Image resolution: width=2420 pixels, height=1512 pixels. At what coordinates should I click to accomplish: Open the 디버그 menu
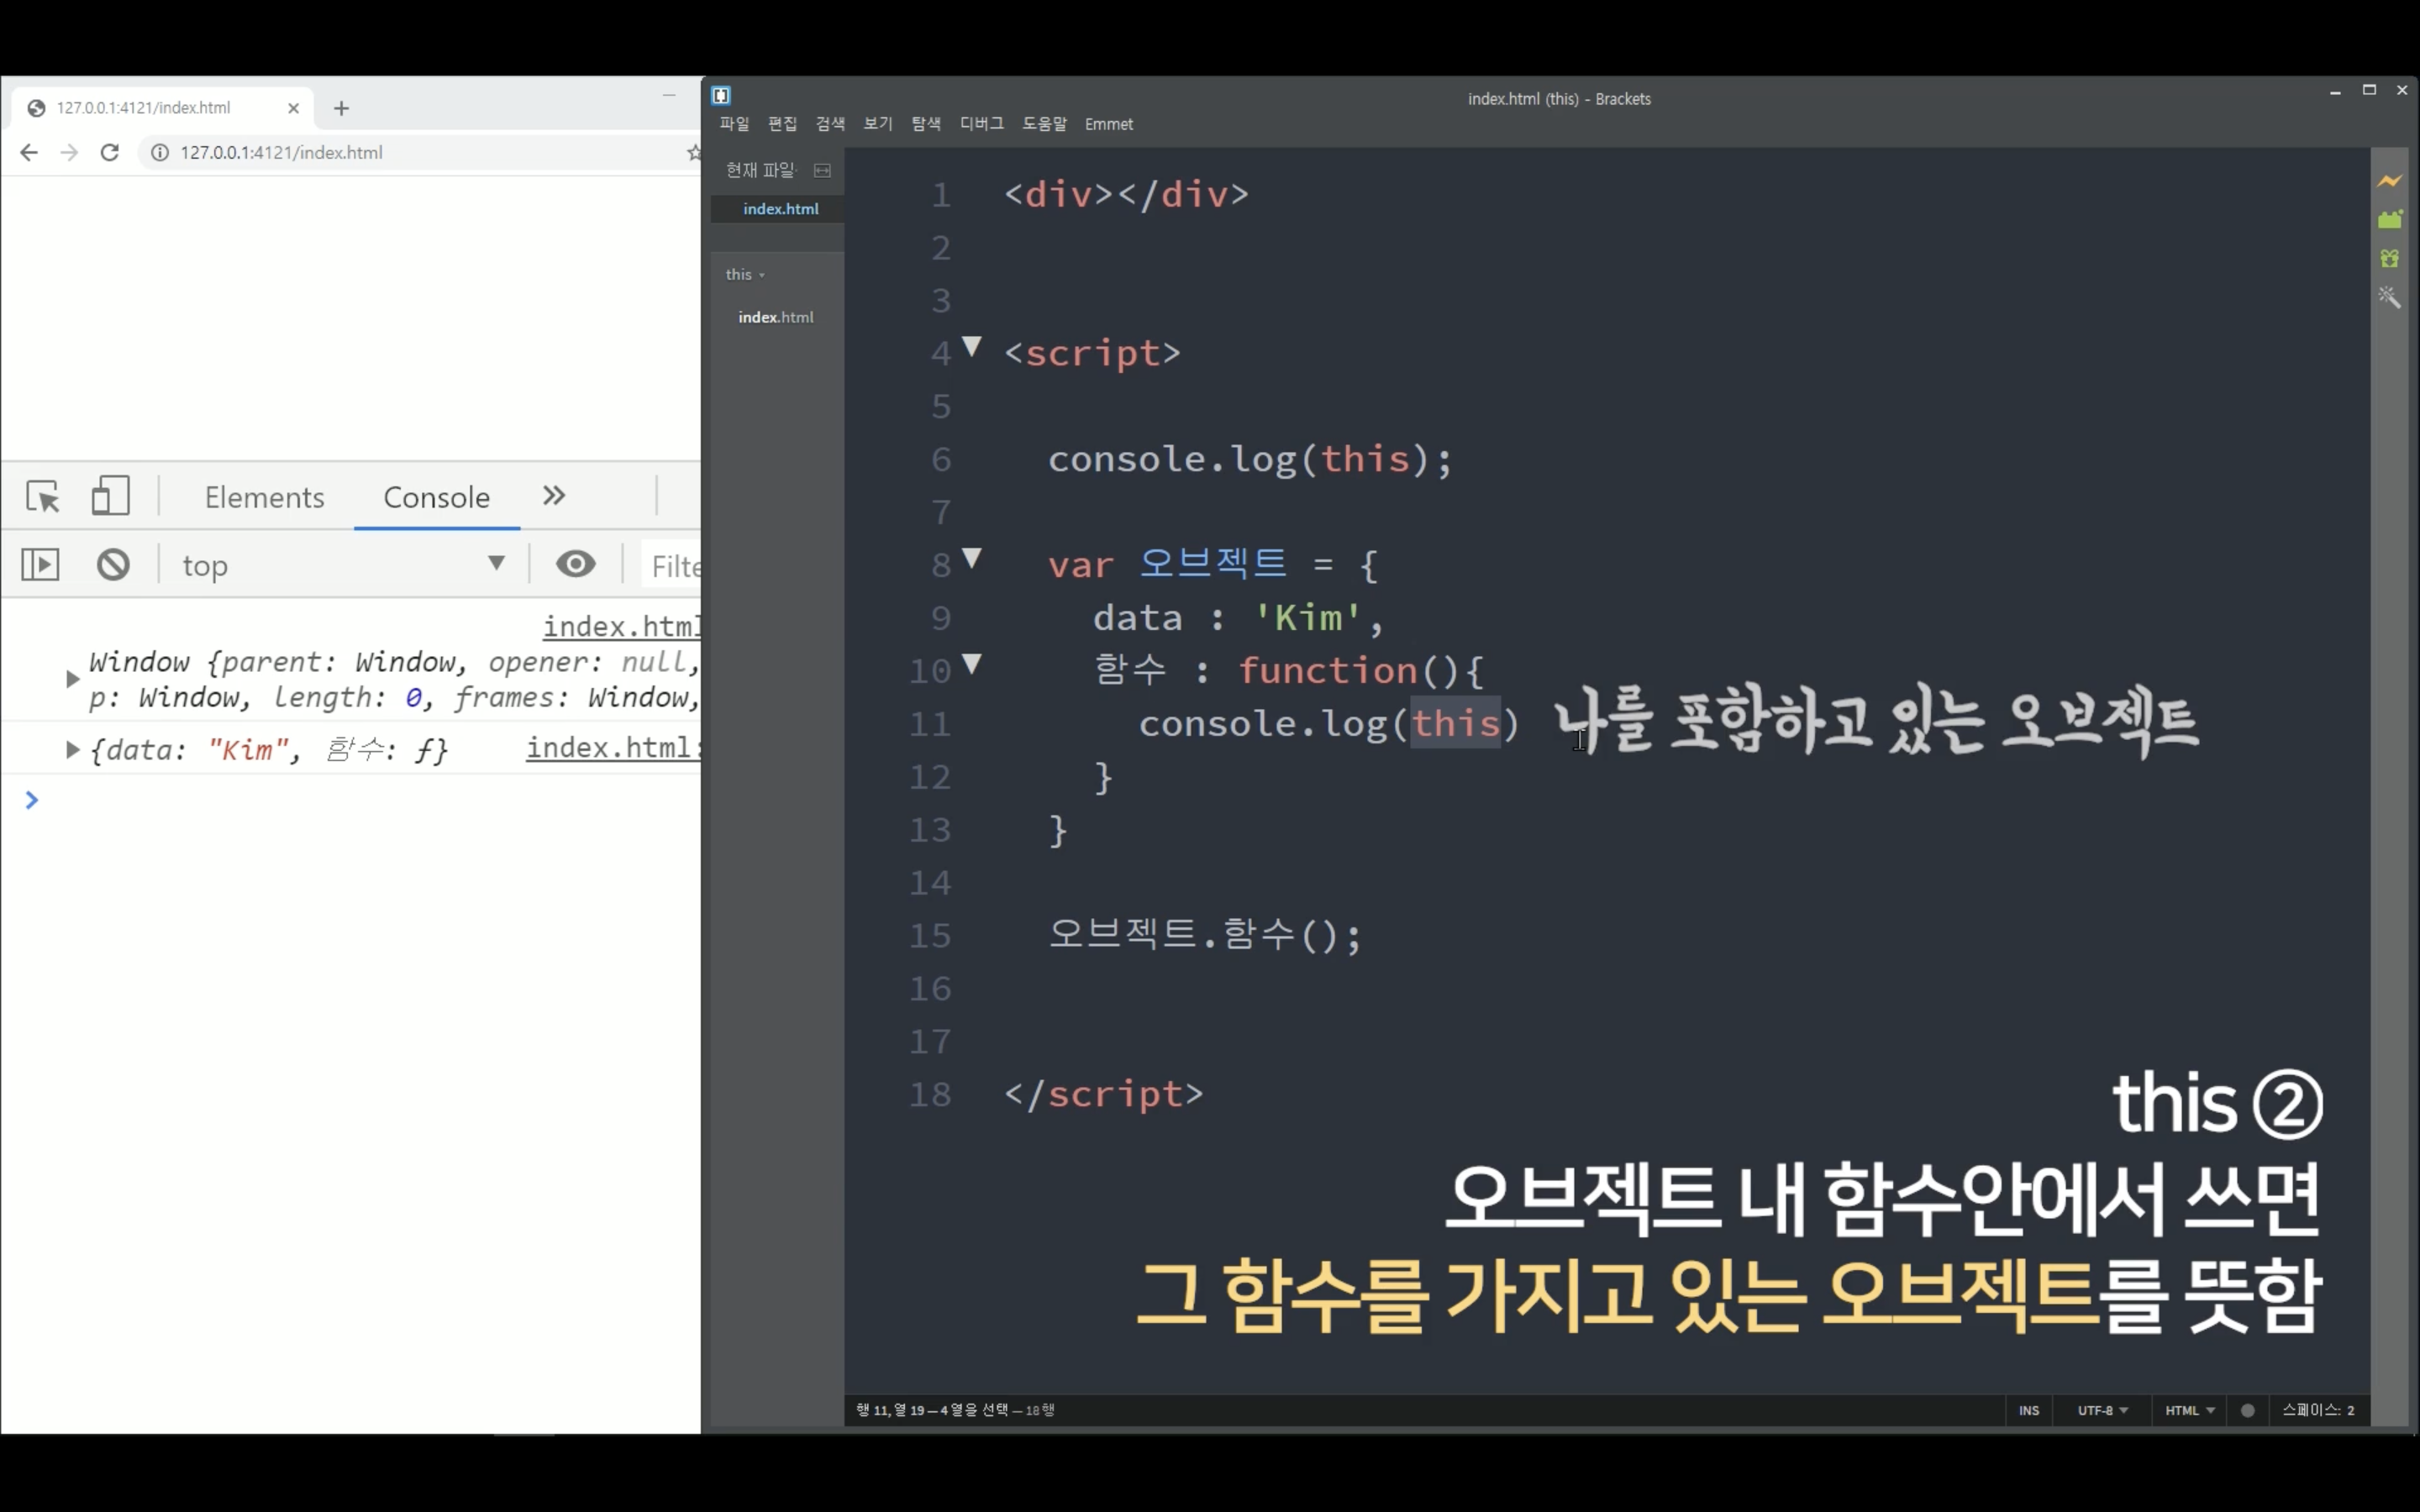tap(981, 124)
